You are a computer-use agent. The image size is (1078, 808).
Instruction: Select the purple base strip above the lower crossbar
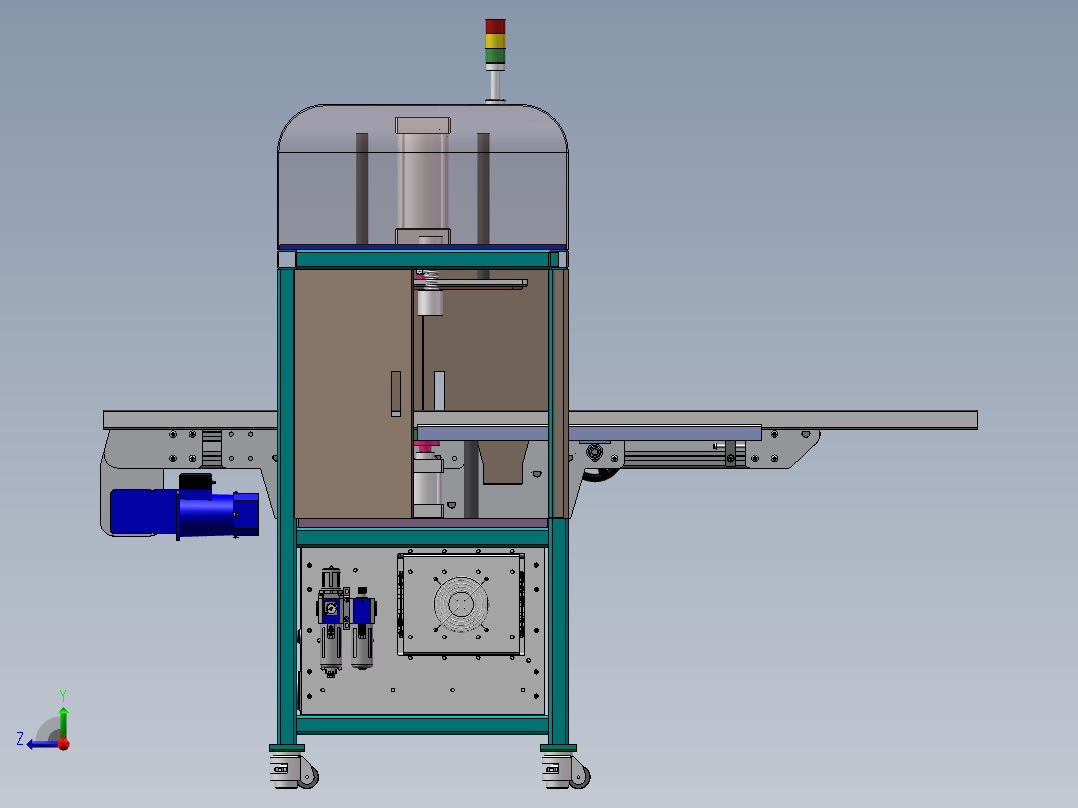click(x=423, y=523)
